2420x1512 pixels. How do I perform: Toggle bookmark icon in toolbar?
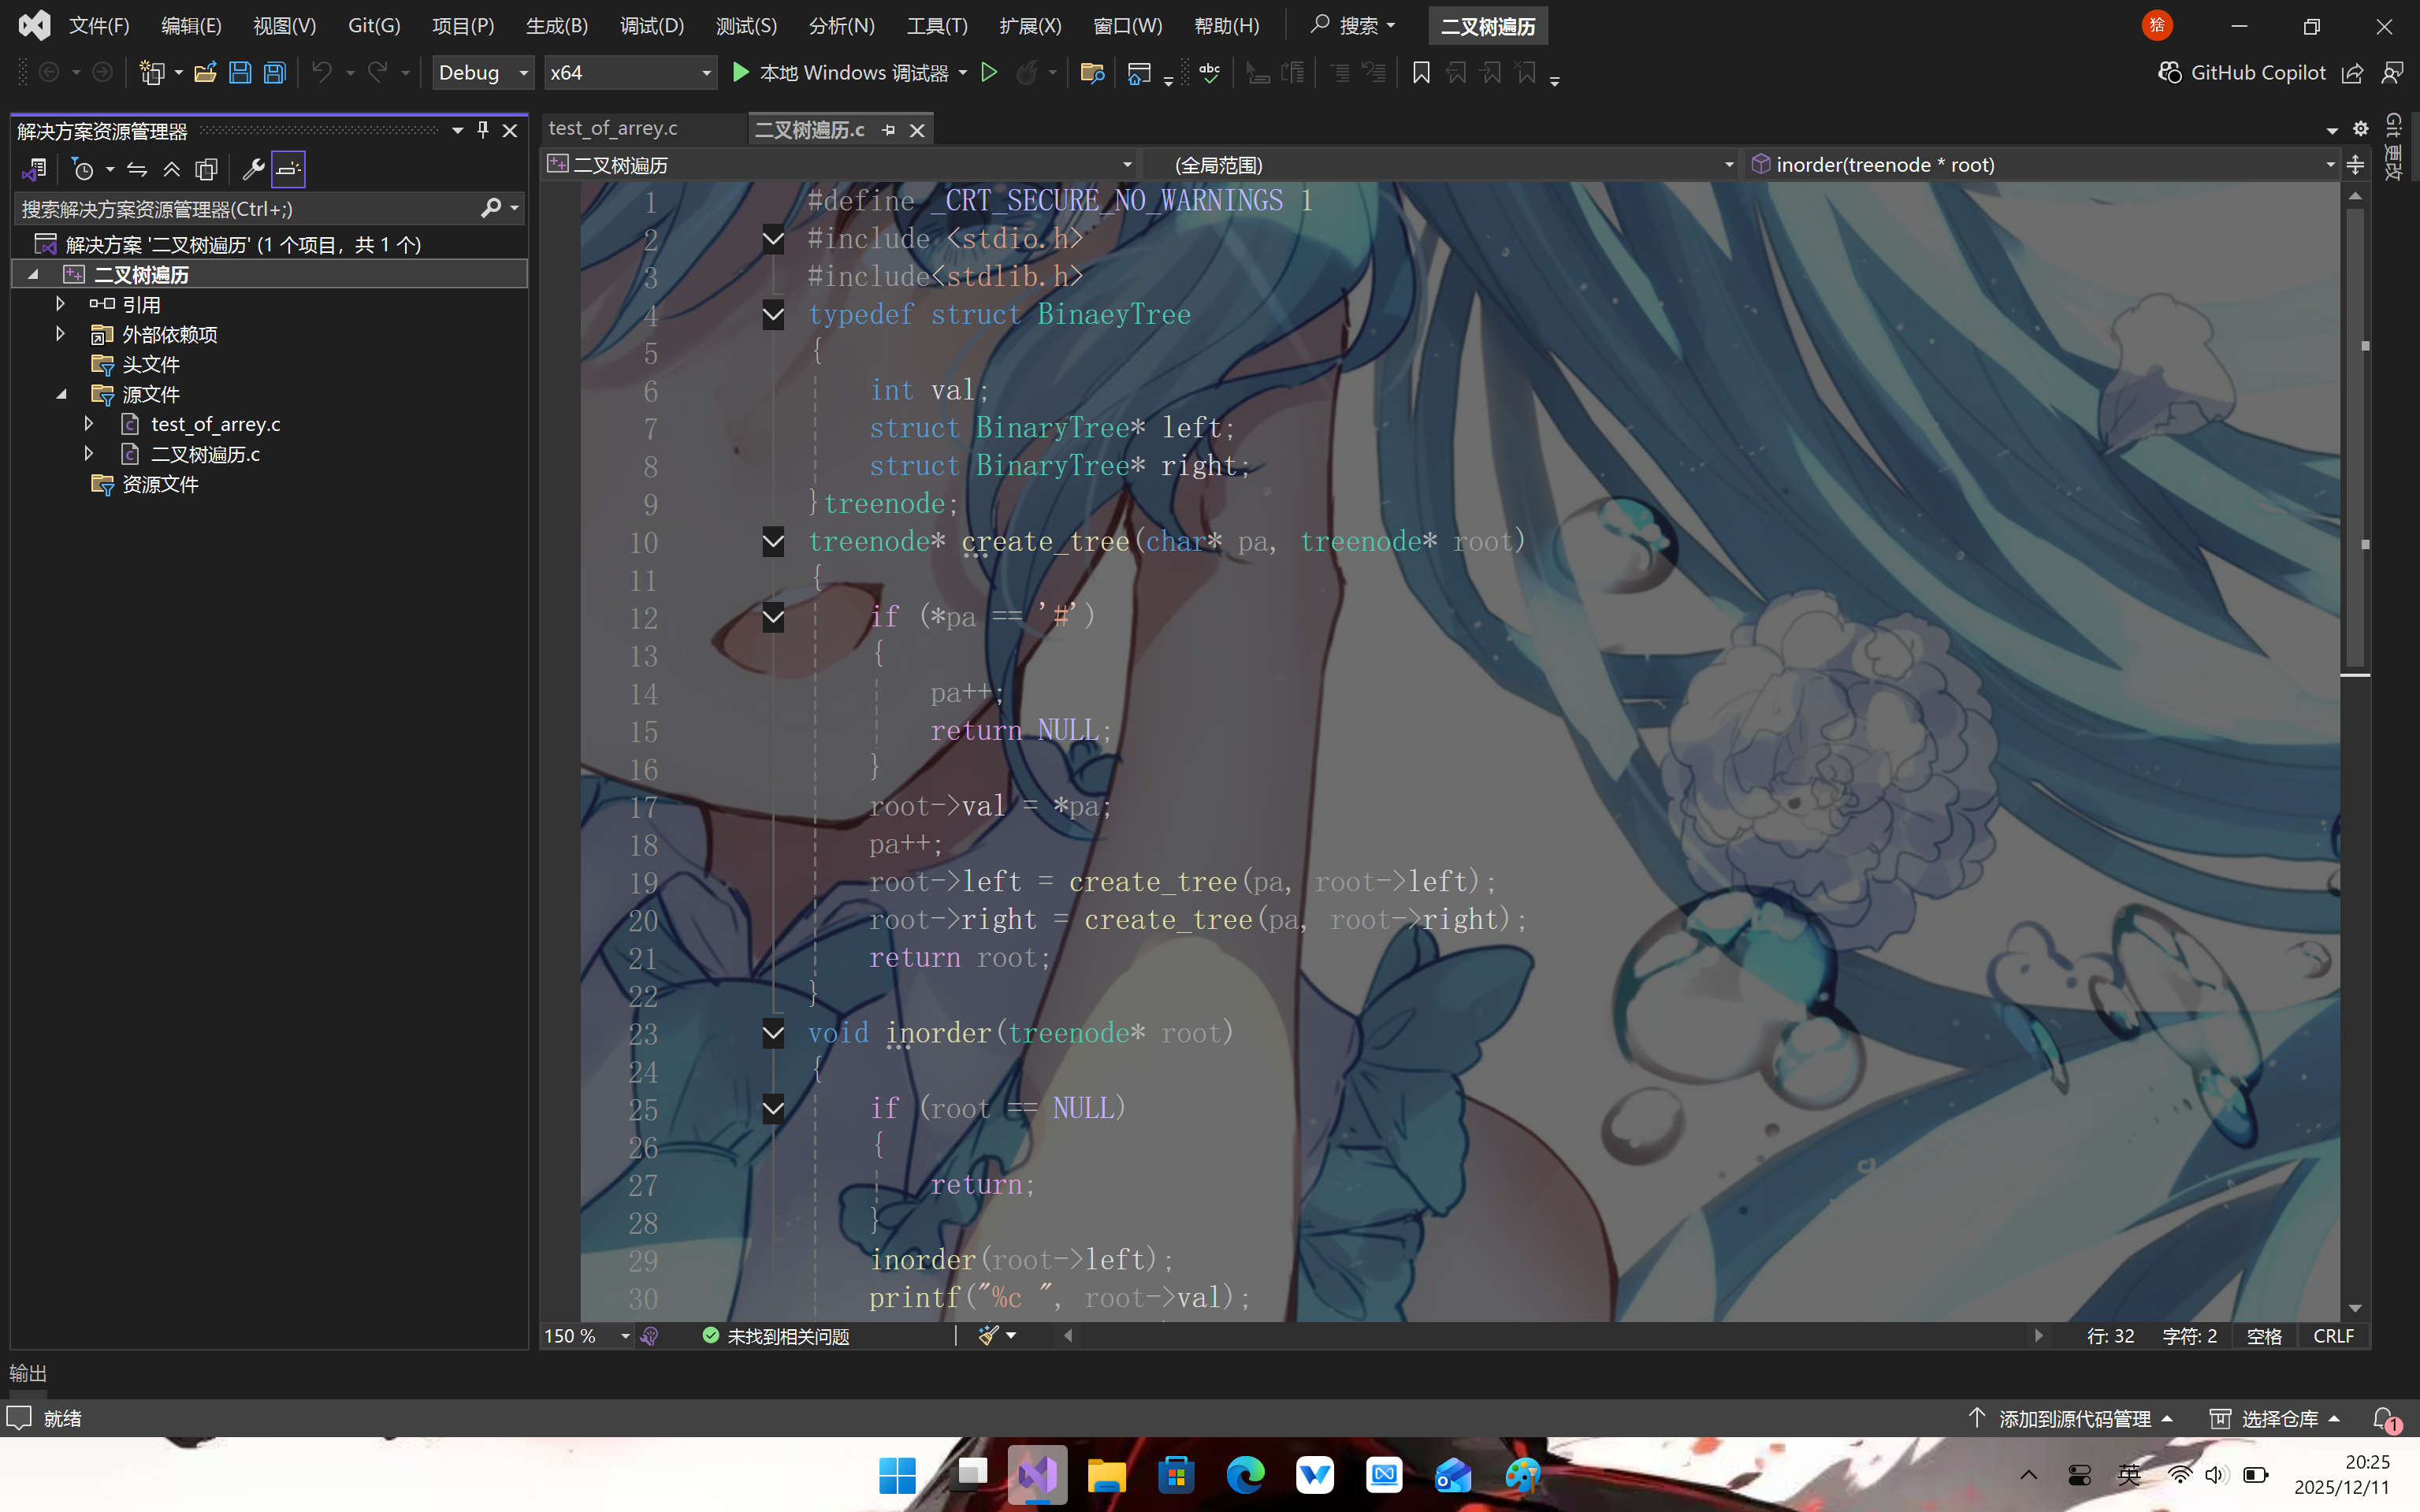pos(1420,72)
